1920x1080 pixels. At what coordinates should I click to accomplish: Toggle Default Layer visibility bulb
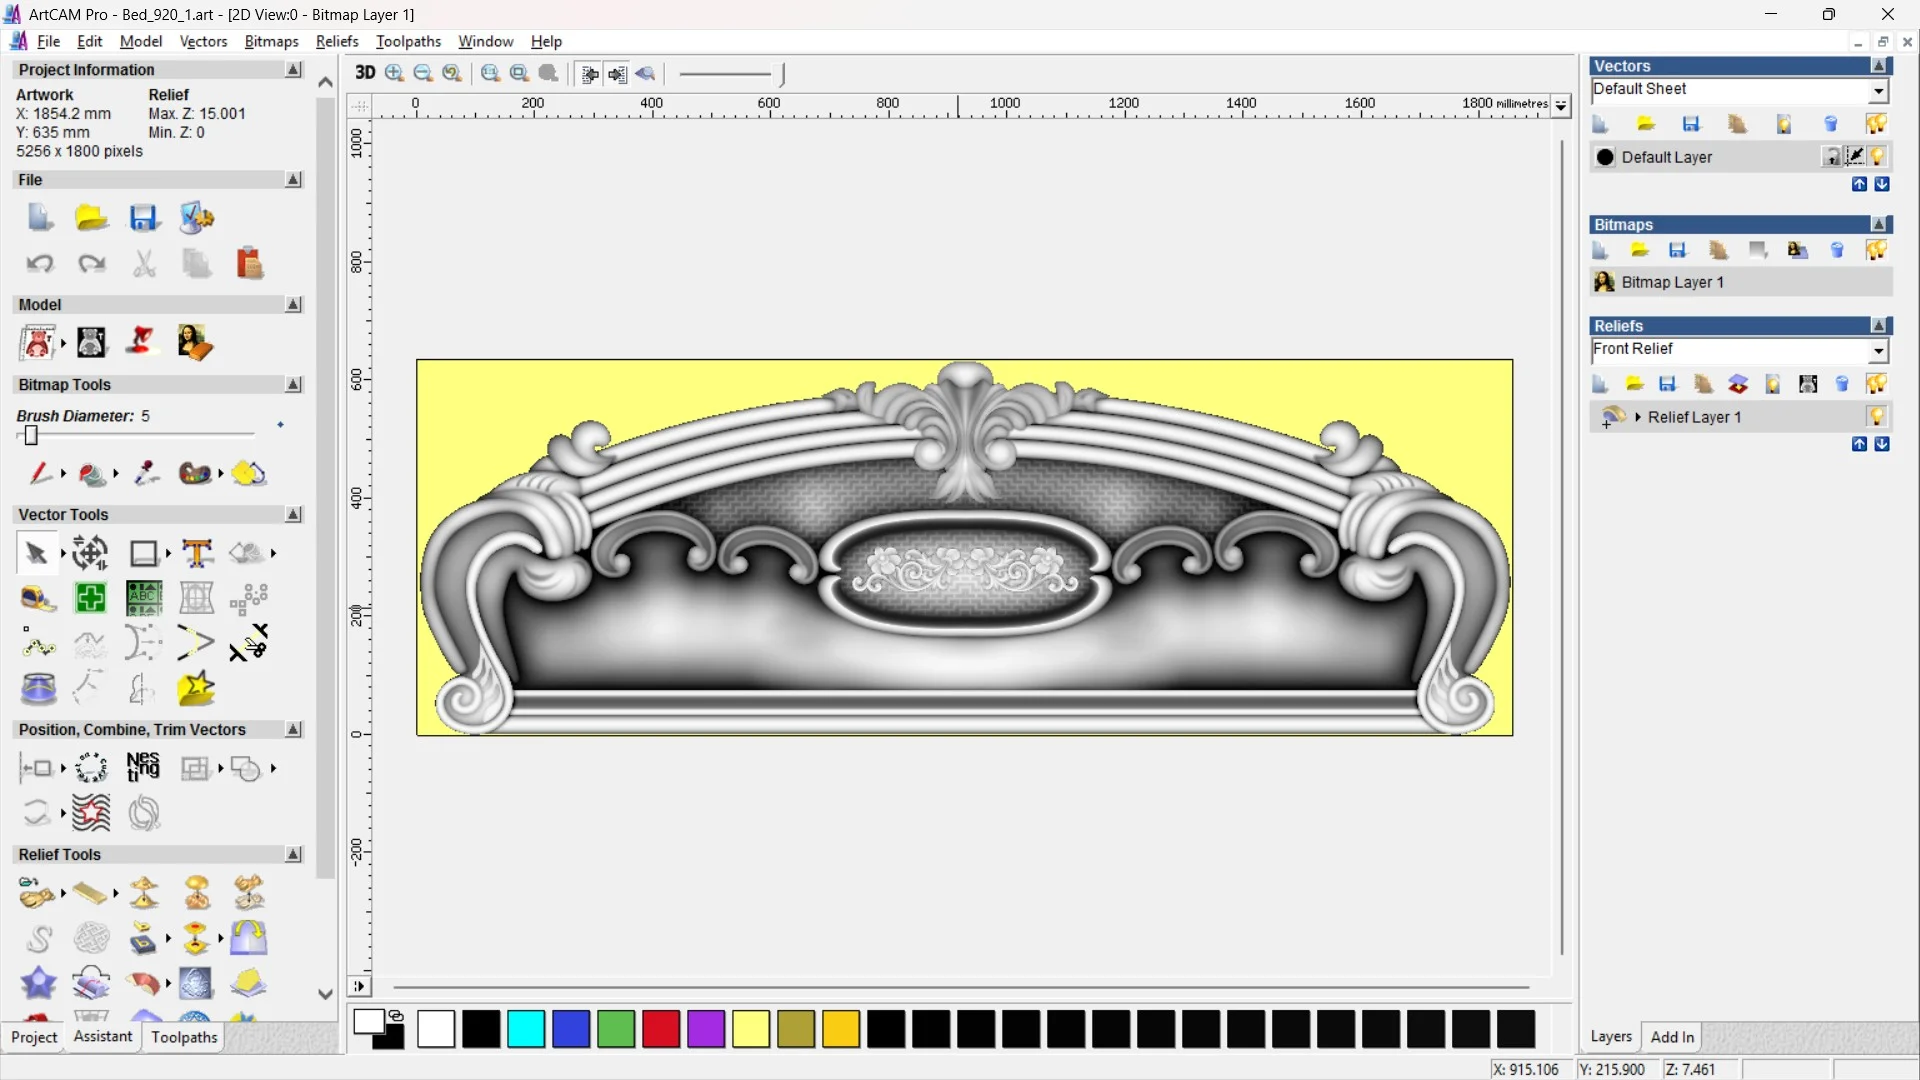pos(1878,157)
